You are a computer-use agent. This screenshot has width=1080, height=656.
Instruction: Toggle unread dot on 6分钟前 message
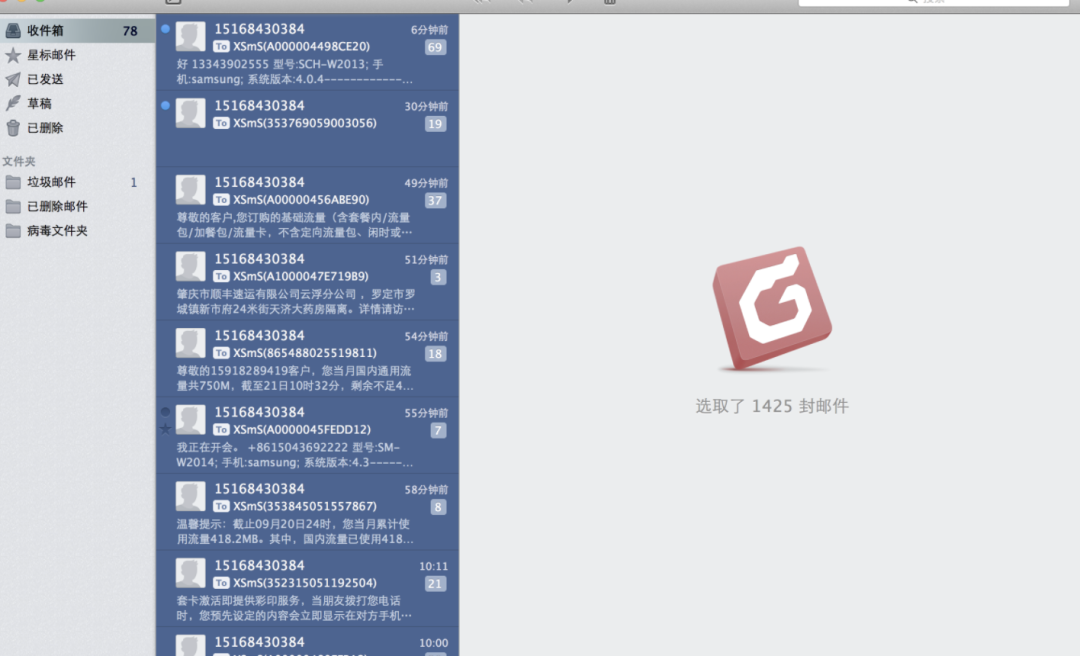click(165, 29)
